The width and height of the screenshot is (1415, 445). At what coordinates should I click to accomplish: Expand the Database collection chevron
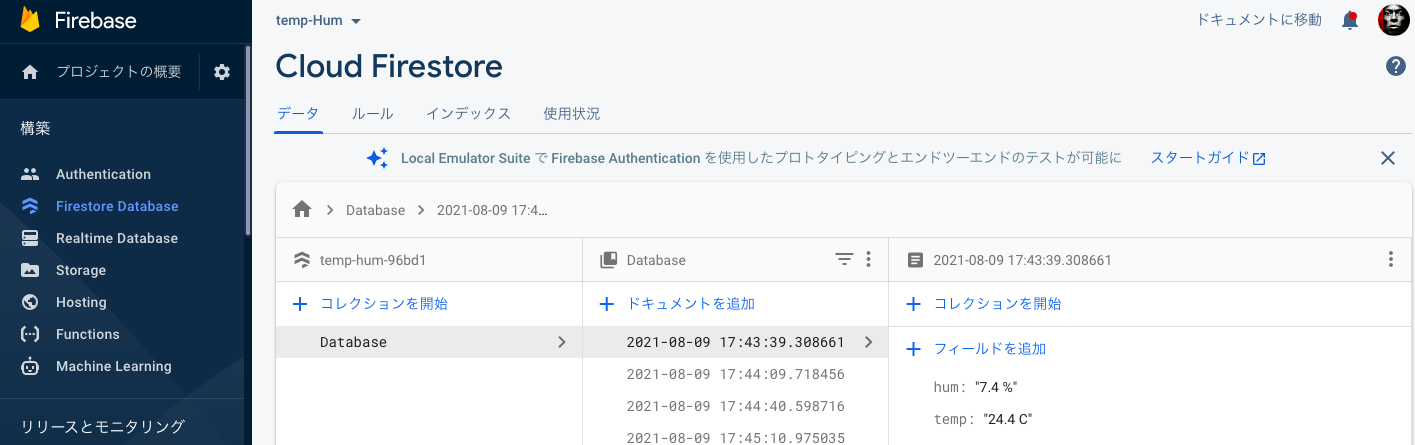(562, 342)
